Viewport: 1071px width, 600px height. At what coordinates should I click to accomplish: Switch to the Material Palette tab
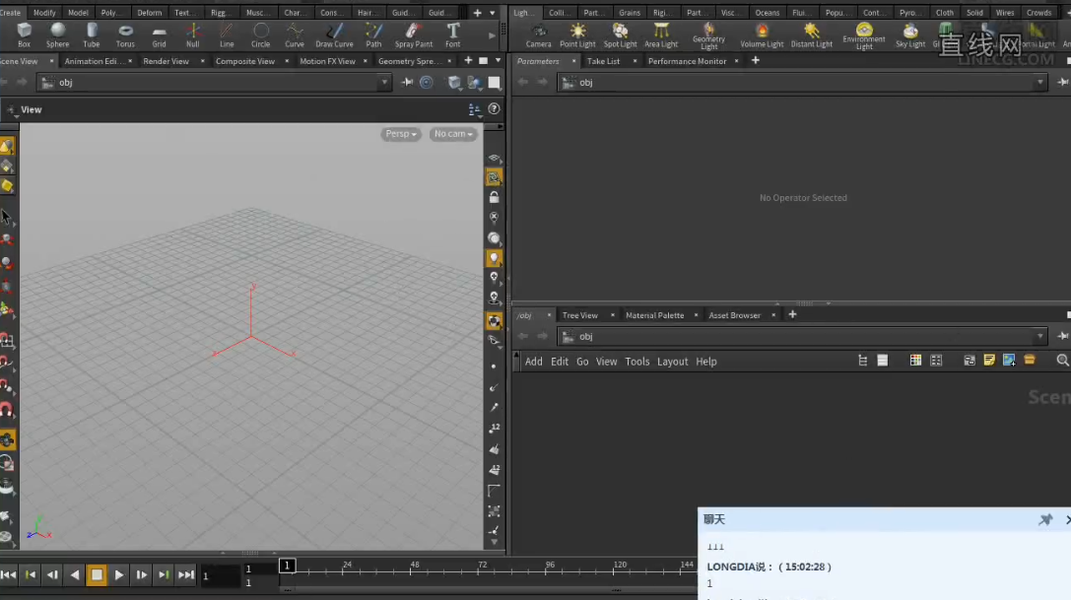pyautogui.click(x=654, y=315)
